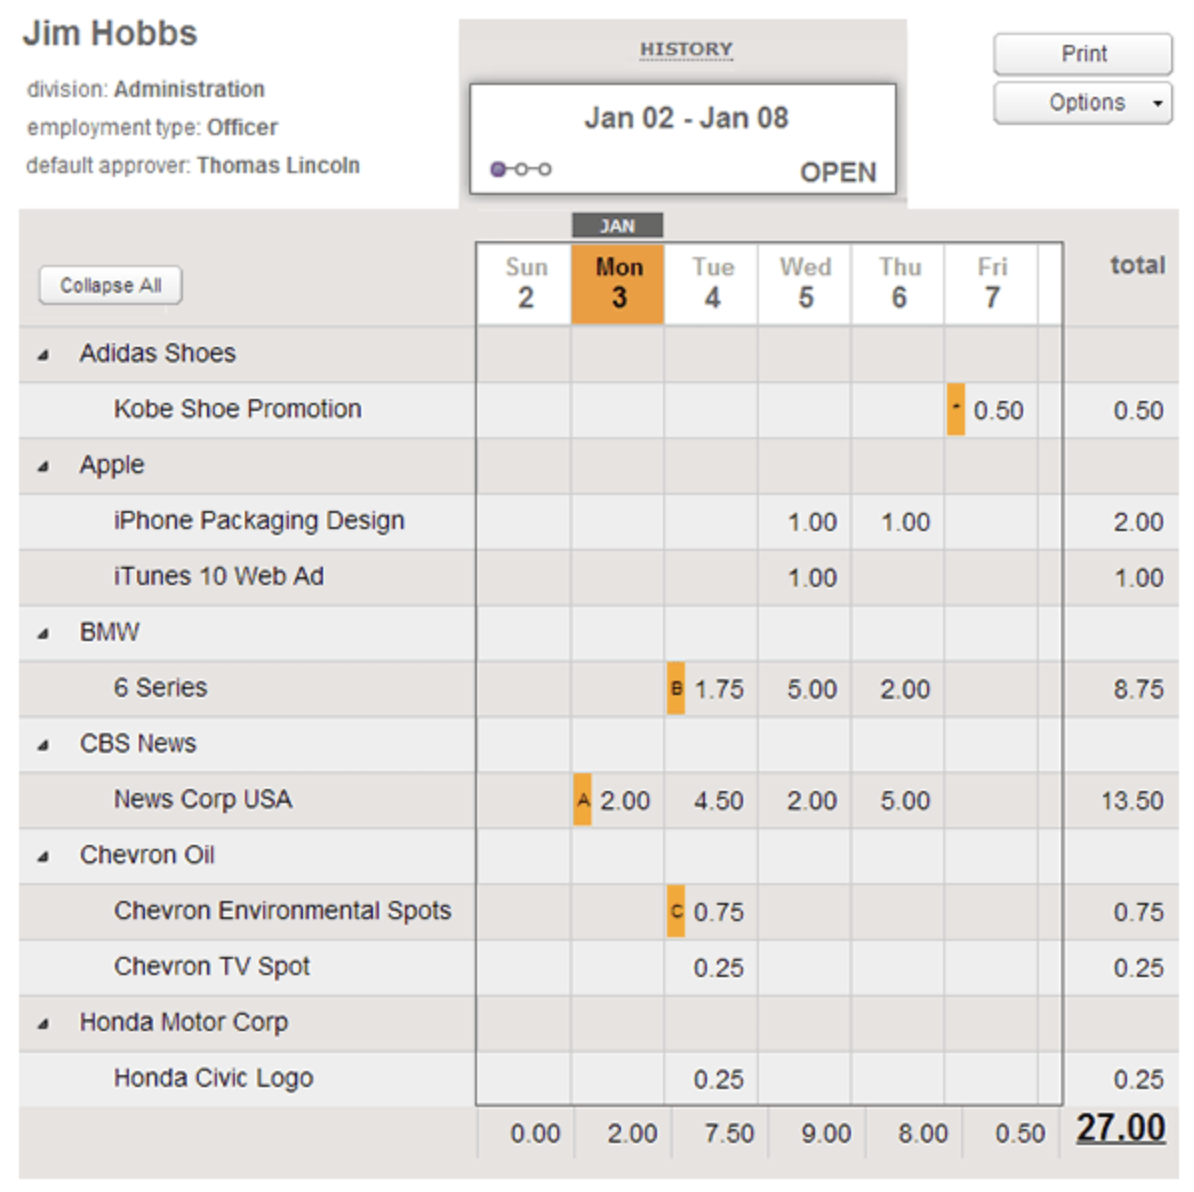Click the orange A note marker on News Corp USA
The image size is (1194, 1192).
click(582, 800)
